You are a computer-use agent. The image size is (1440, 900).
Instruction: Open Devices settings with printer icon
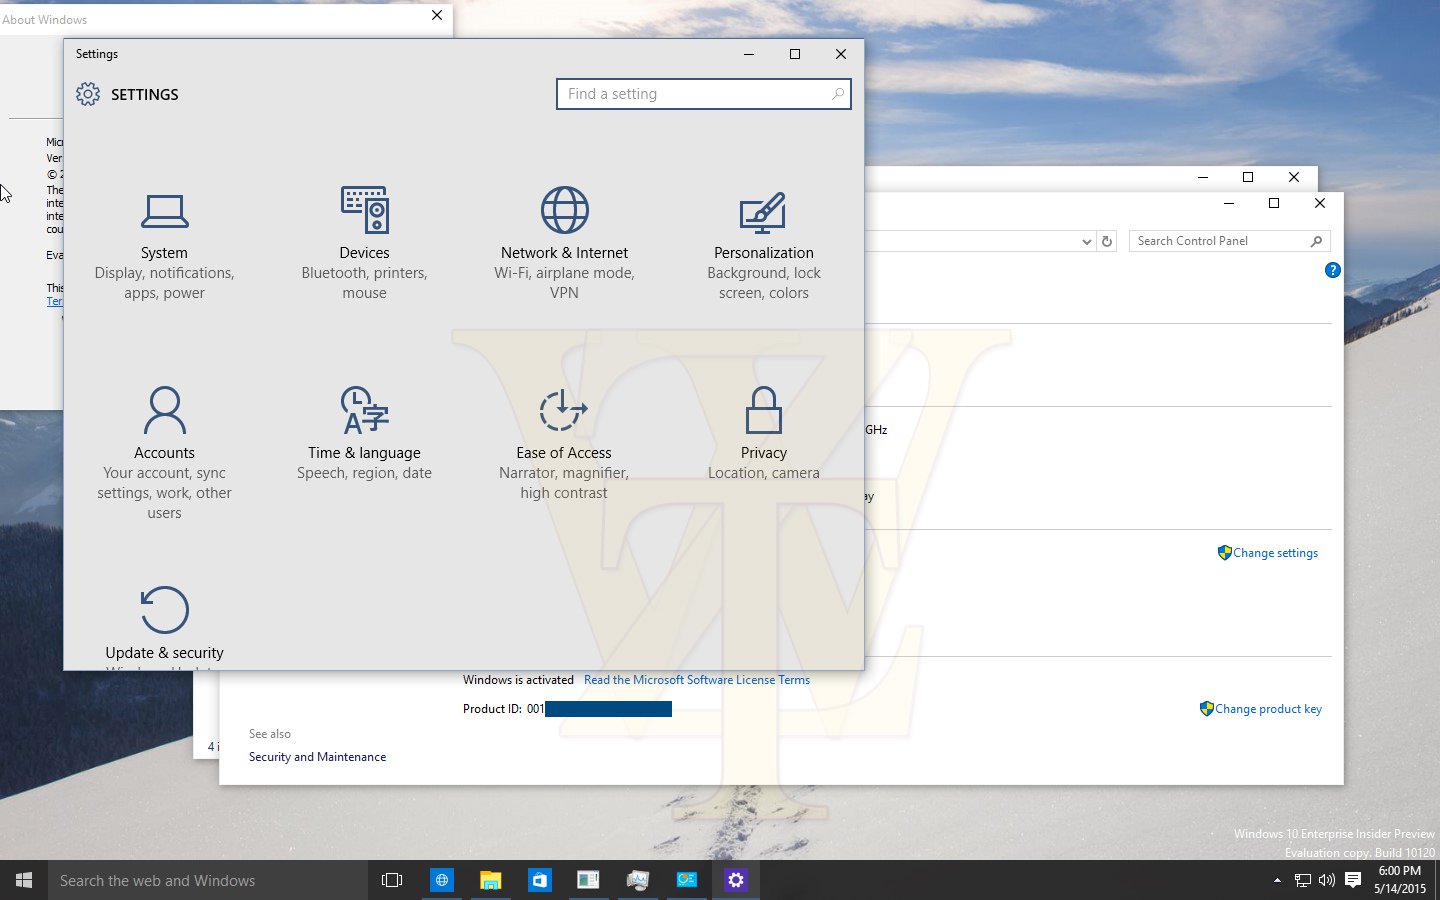364,245
